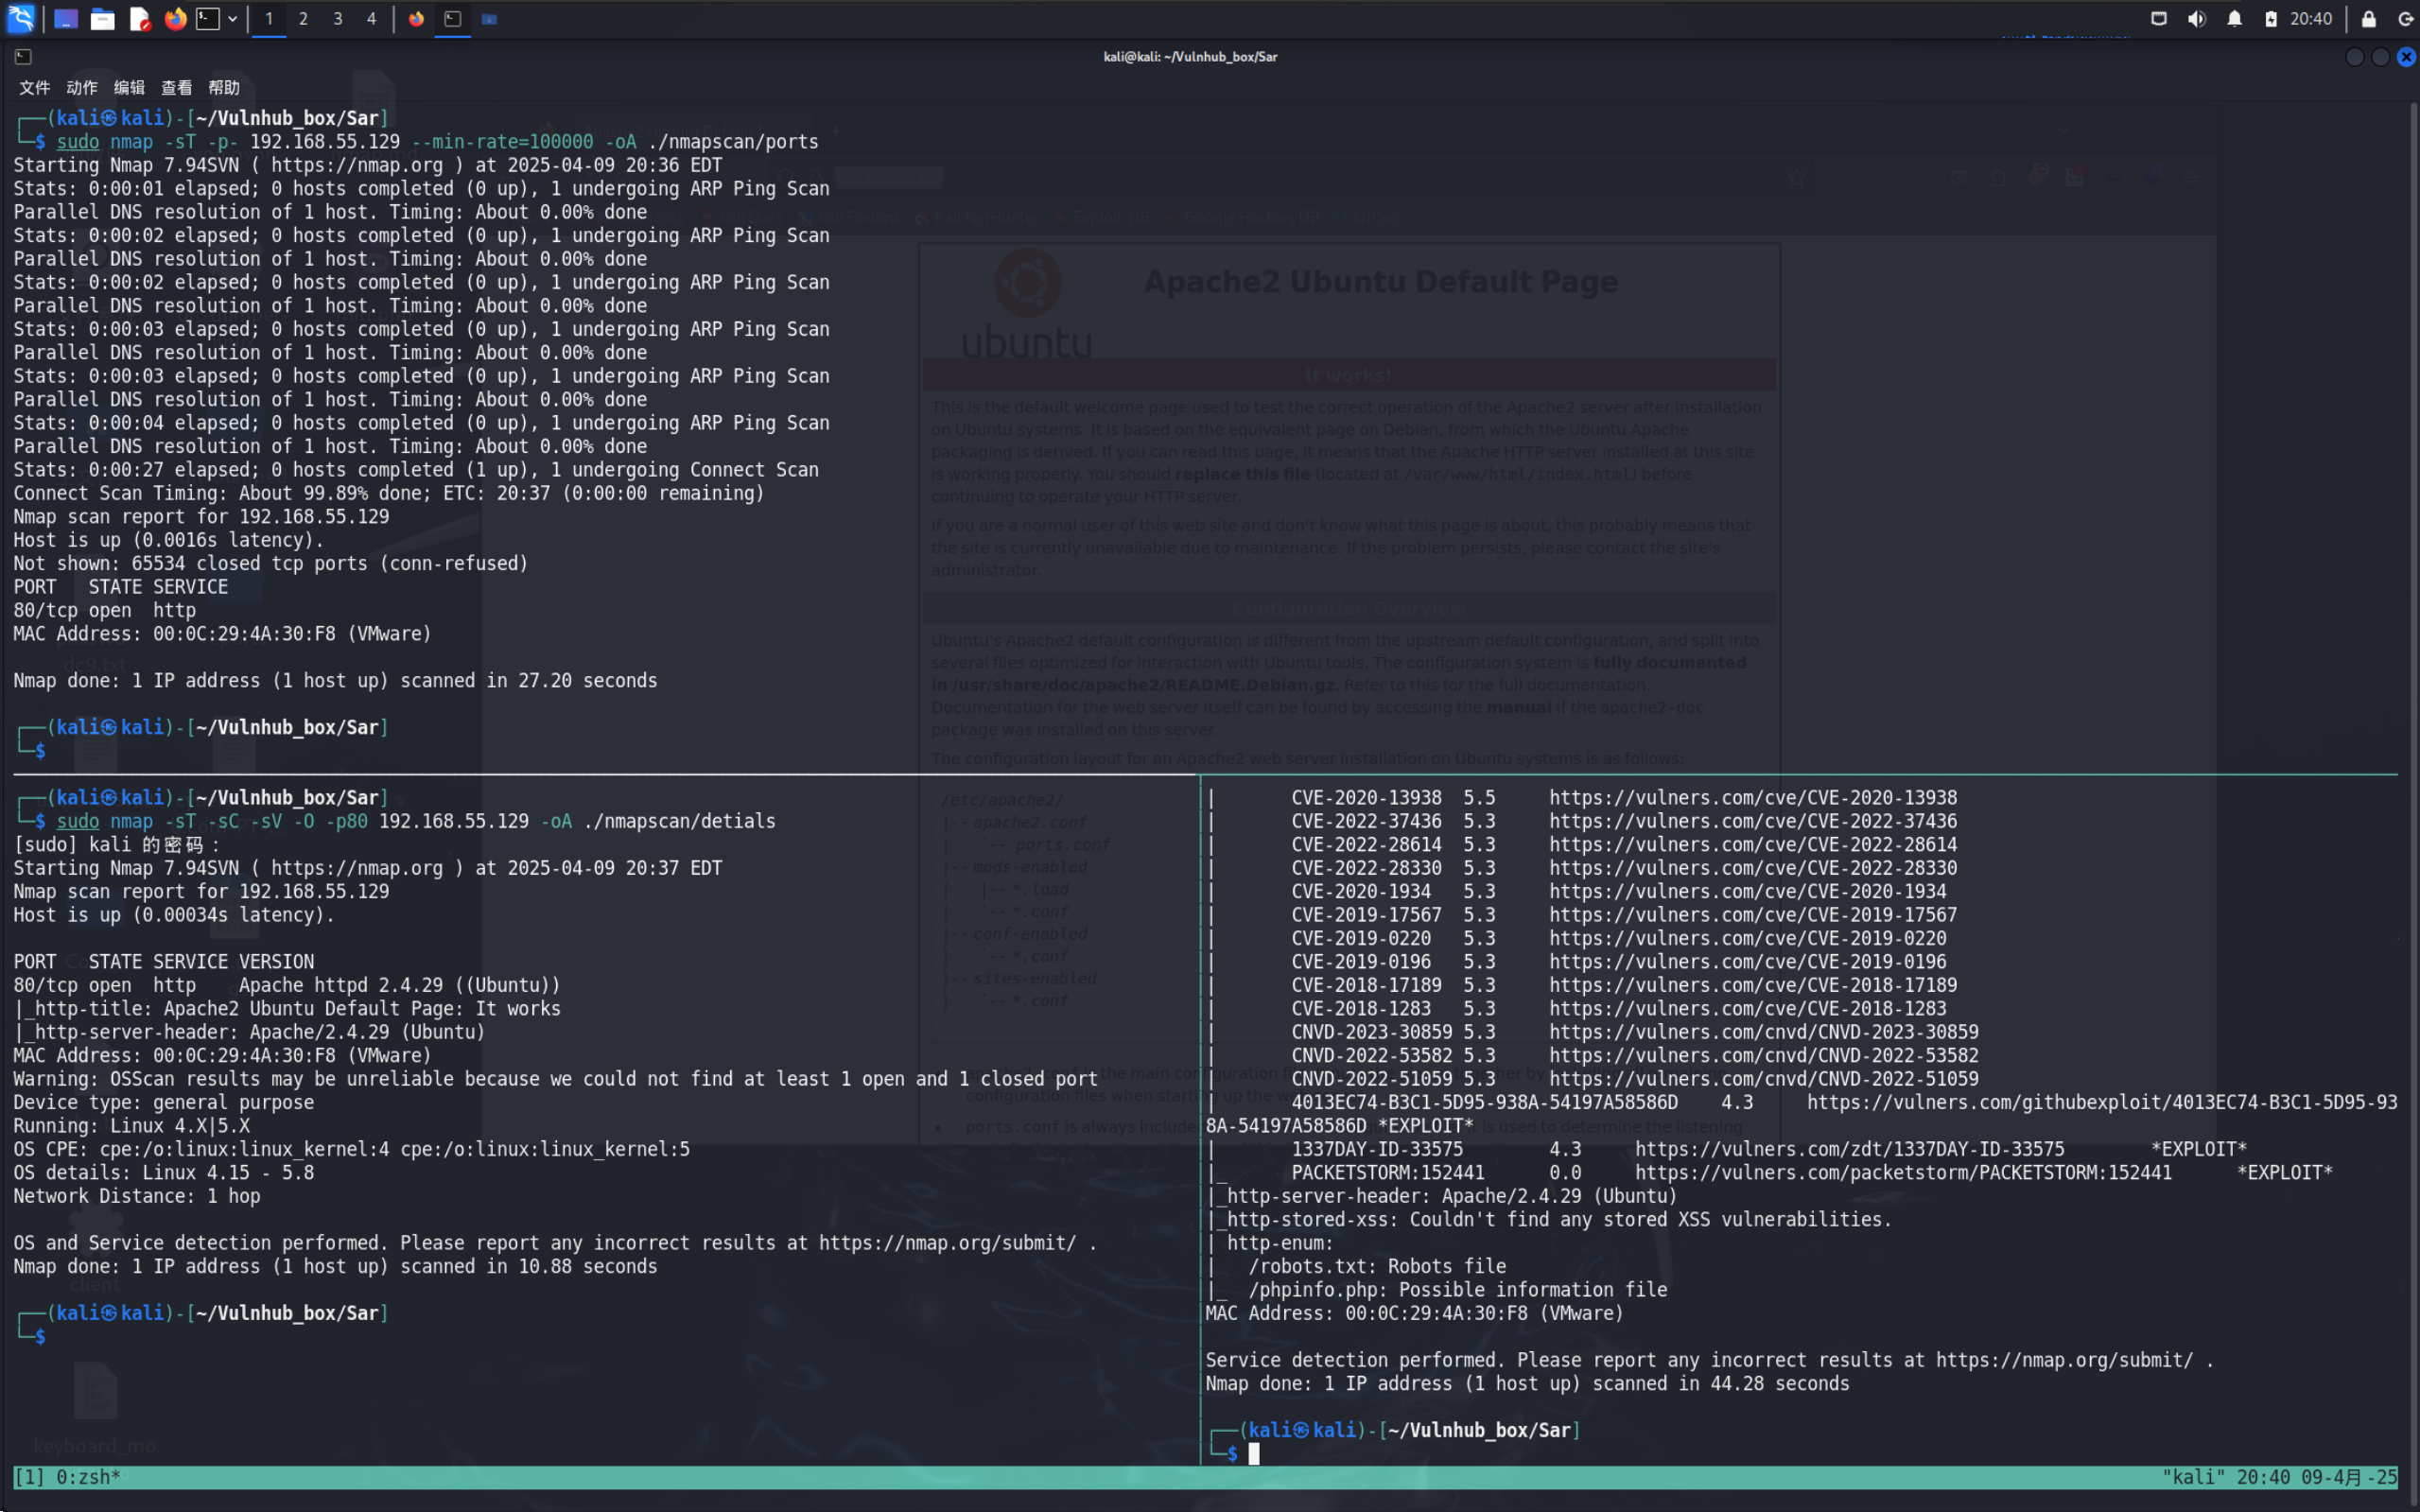2420x1512 pixels.
Task: Lock the screen with padlock icon
Action: pyautogui.click(x=2368, y=19)
